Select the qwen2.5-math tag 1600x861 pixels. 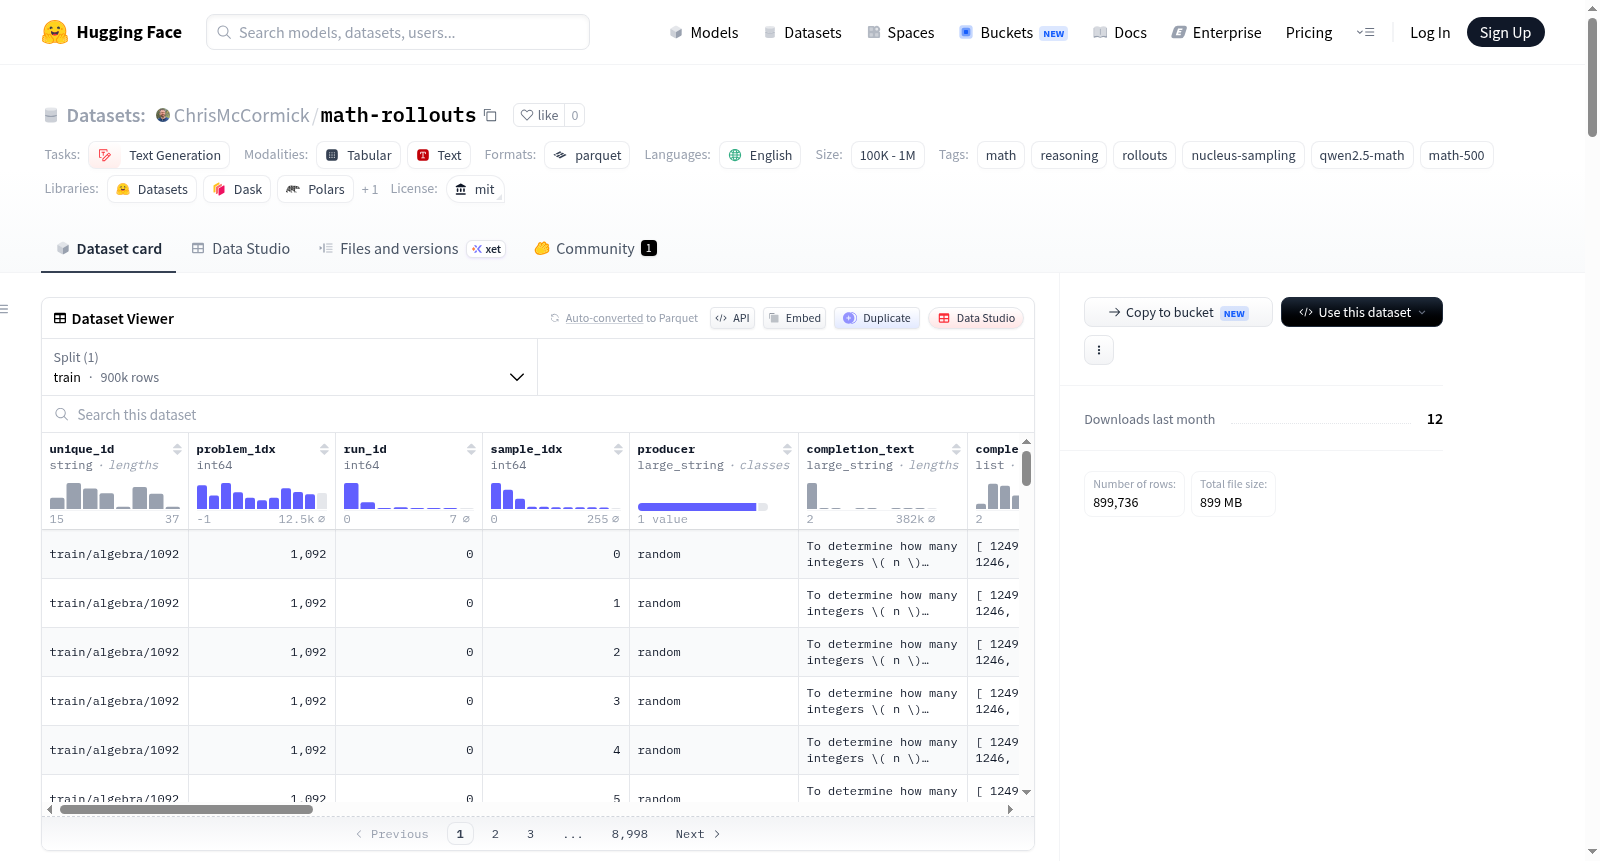click(x=1361, y=155)
